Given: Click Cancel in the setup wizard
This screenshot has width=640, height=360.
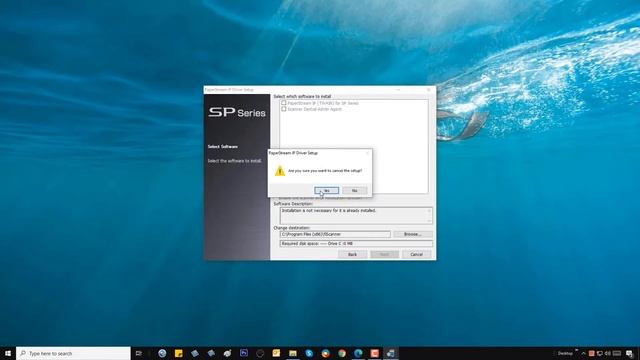Looking at the screenshot, I should [416, 254].
